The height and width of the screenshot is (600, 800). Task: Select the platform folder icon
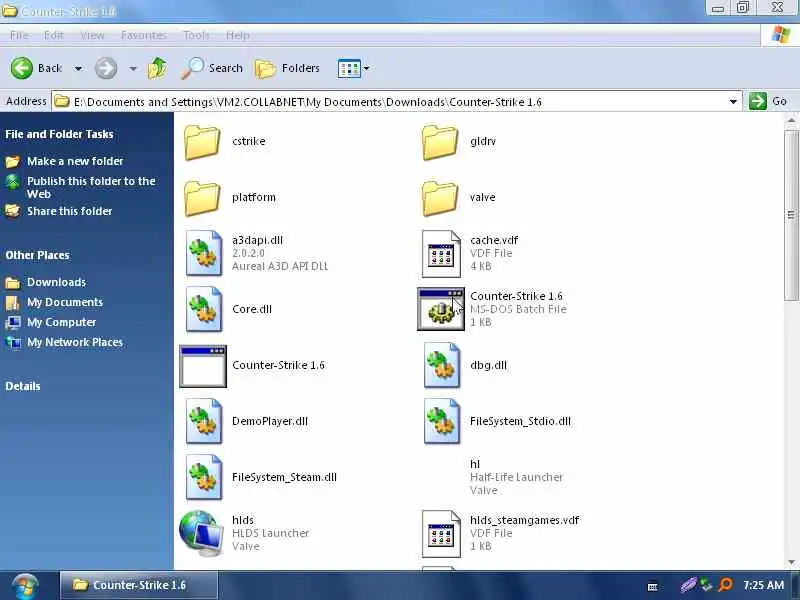(202, 198)
